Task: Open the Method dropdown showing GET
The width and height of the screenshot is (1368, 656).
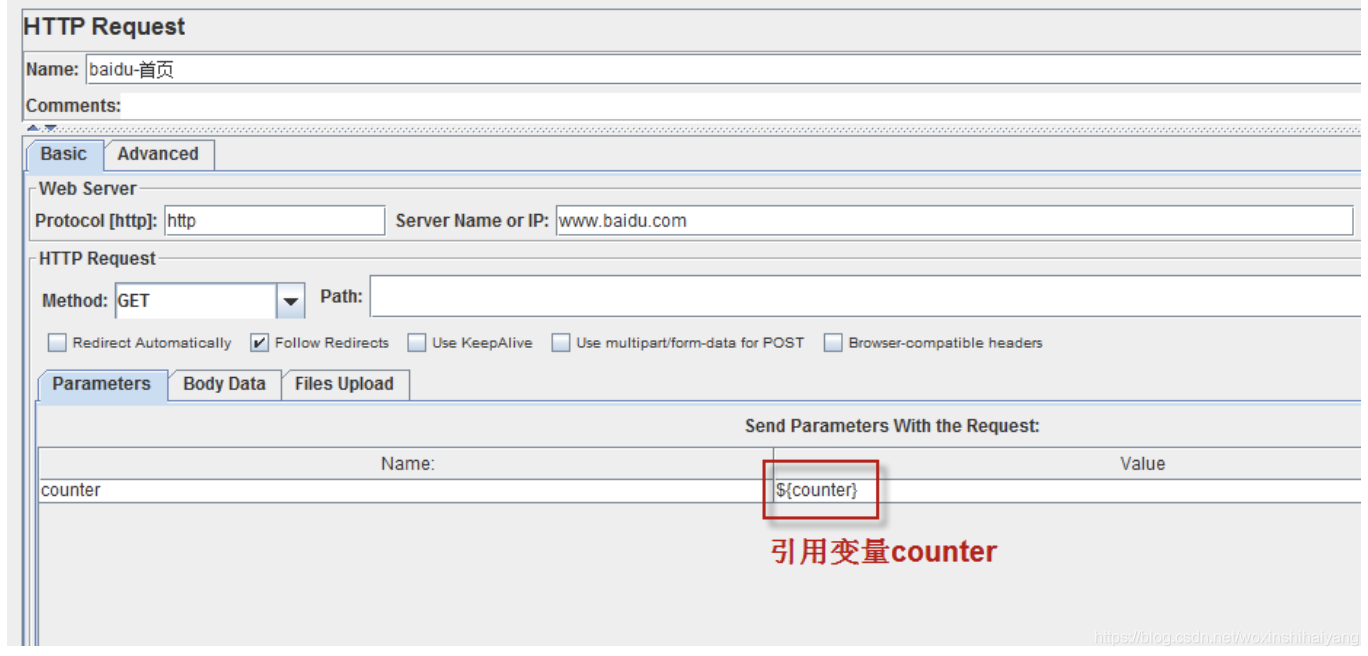Action: pos(209,300)
